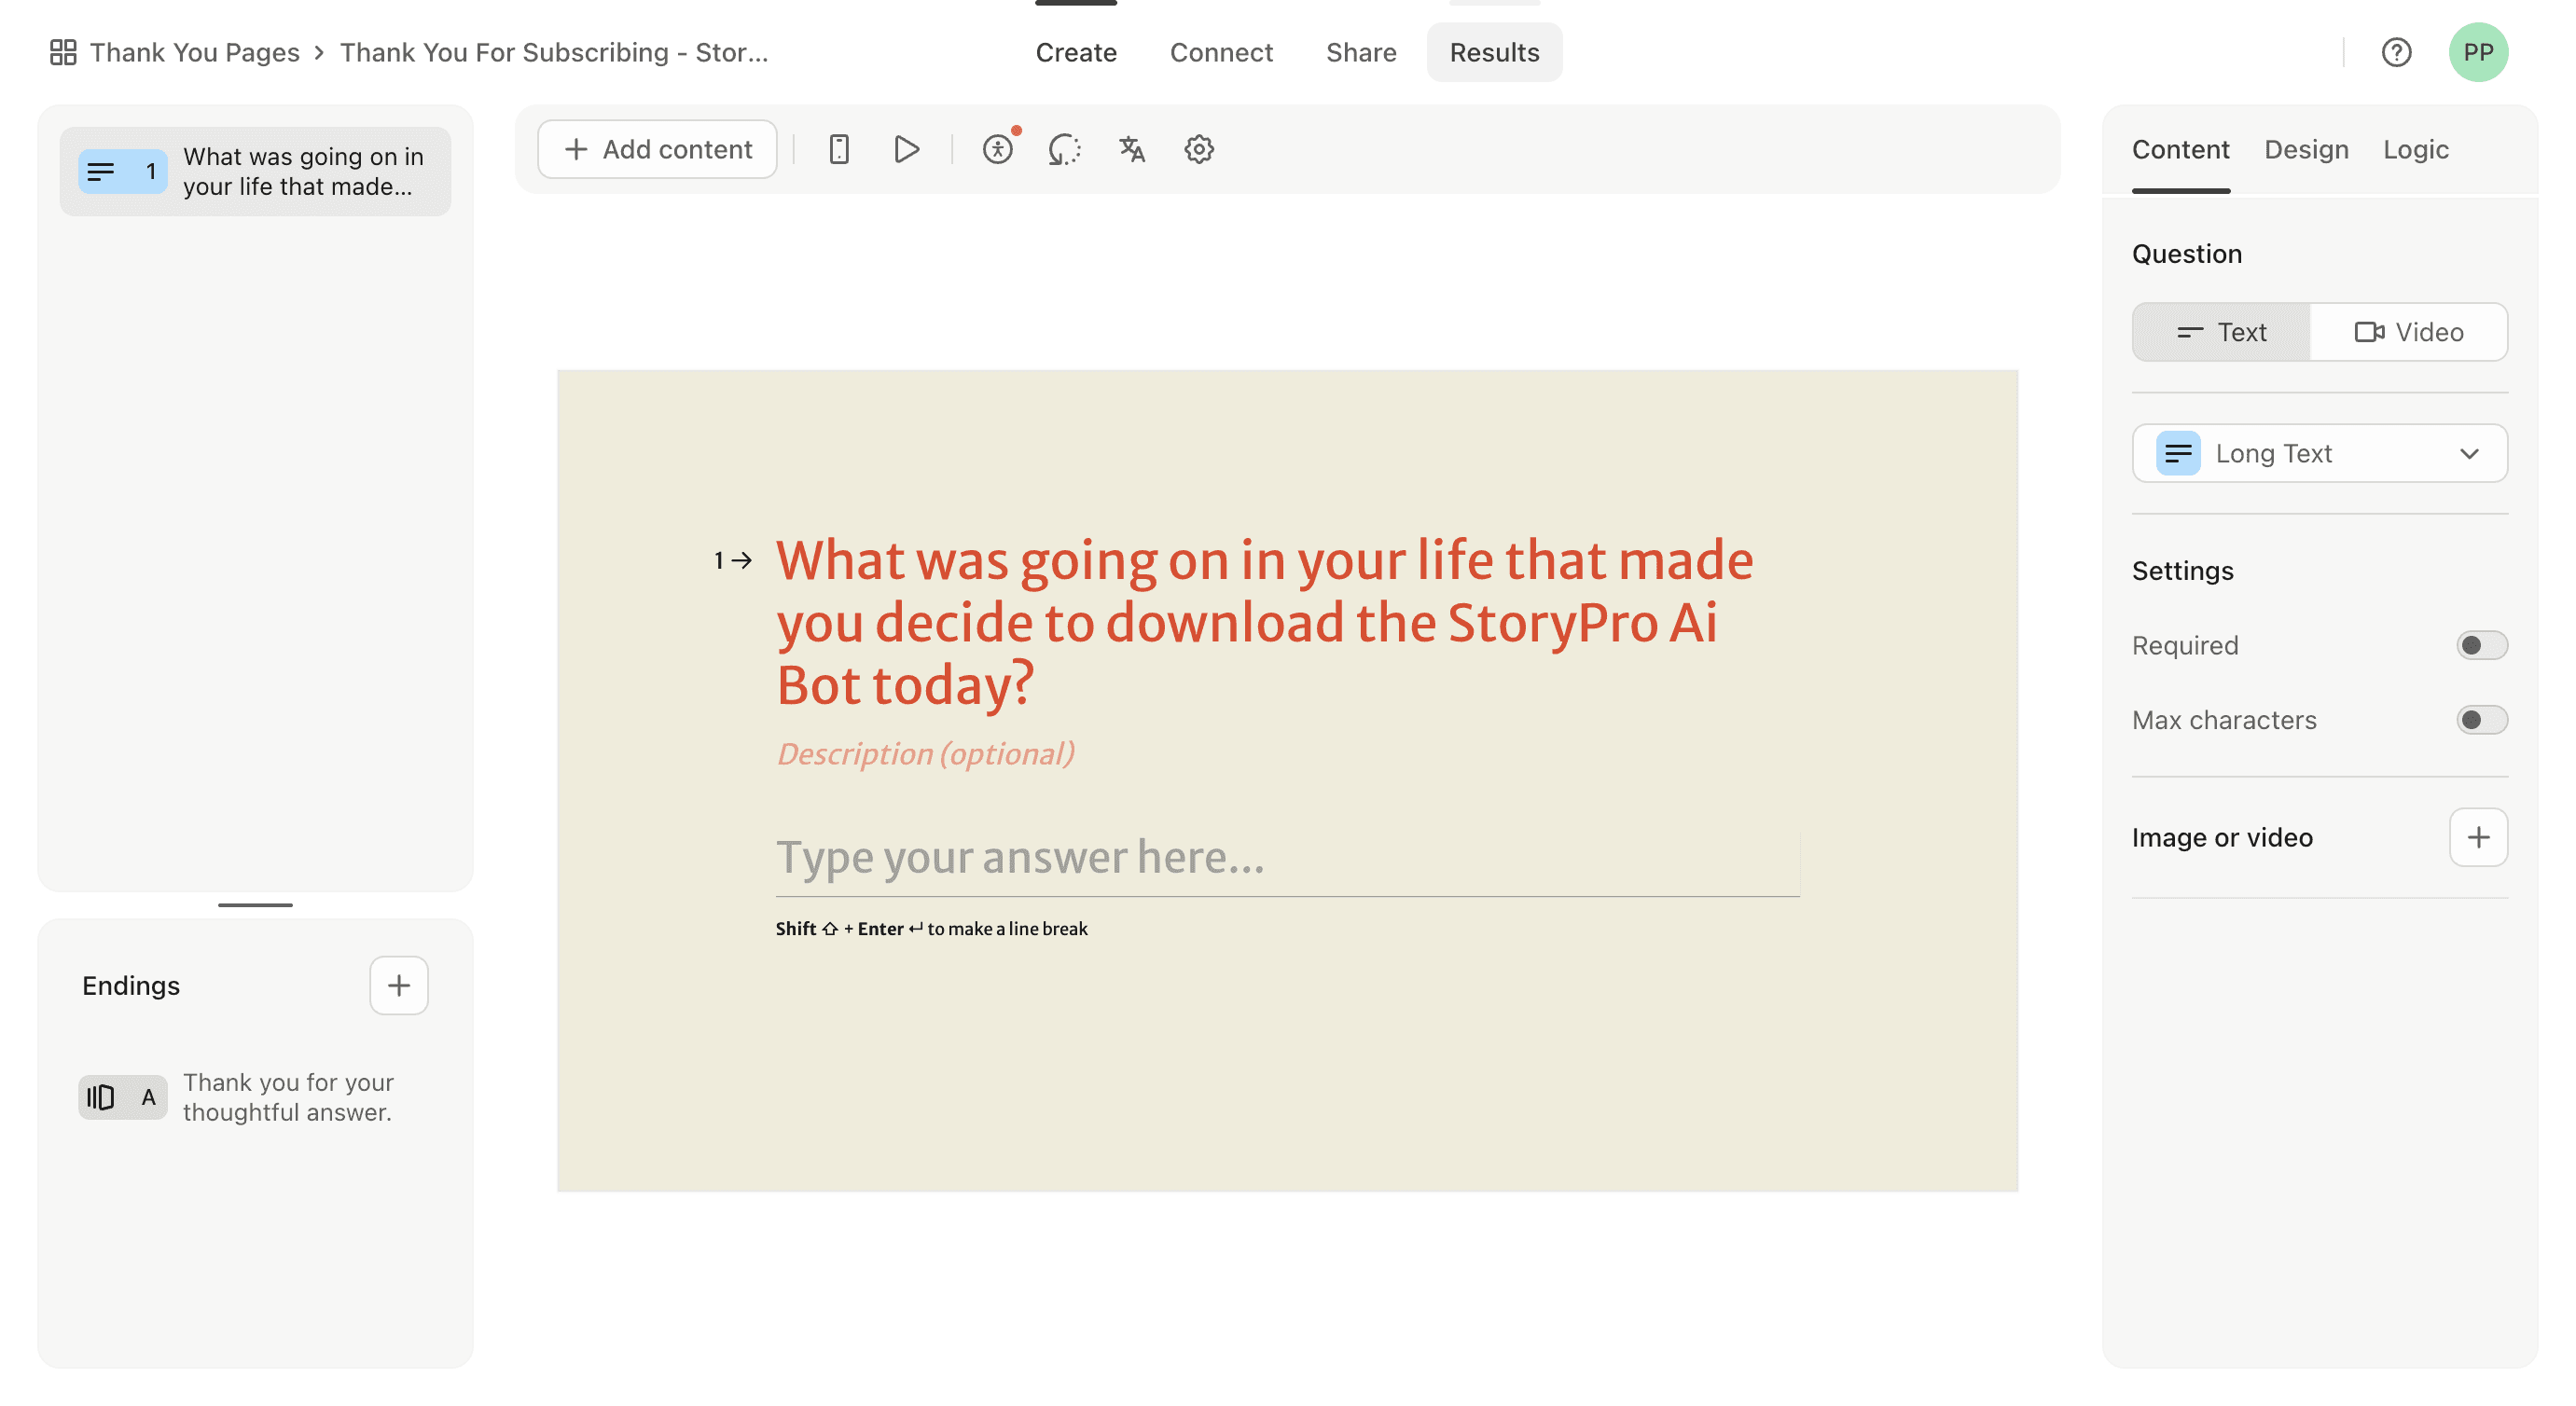Open the form settings gear
This screenshot has width=2576, height=1406.
1198,149
